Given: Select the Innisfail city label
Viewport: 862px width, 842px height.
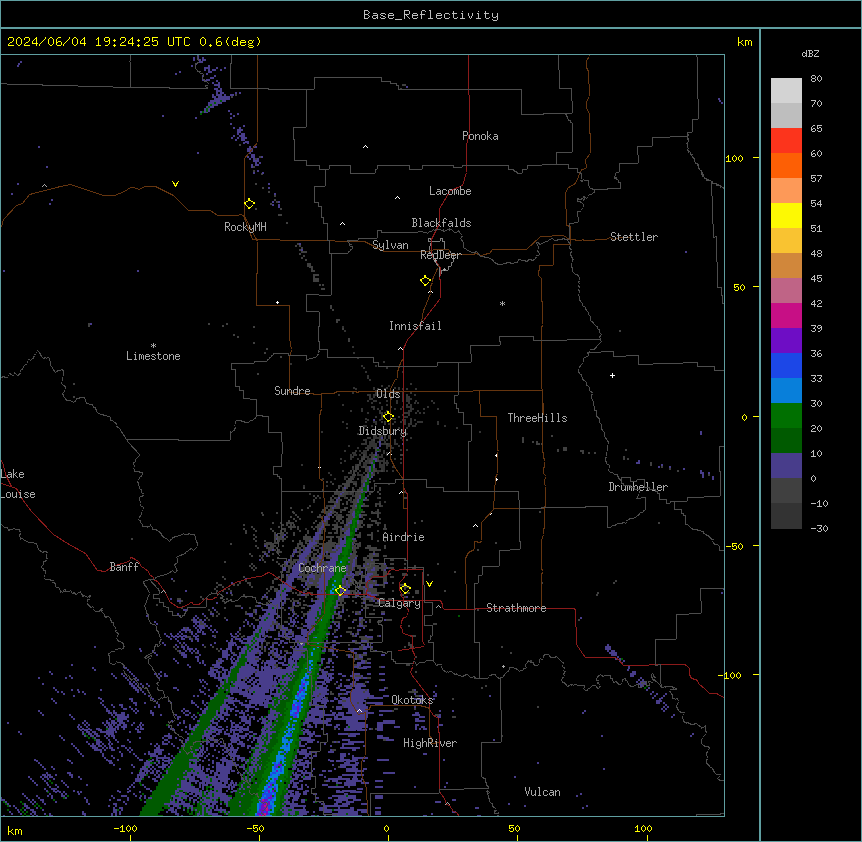Looking at the screenshot, I should pos(415,326).
